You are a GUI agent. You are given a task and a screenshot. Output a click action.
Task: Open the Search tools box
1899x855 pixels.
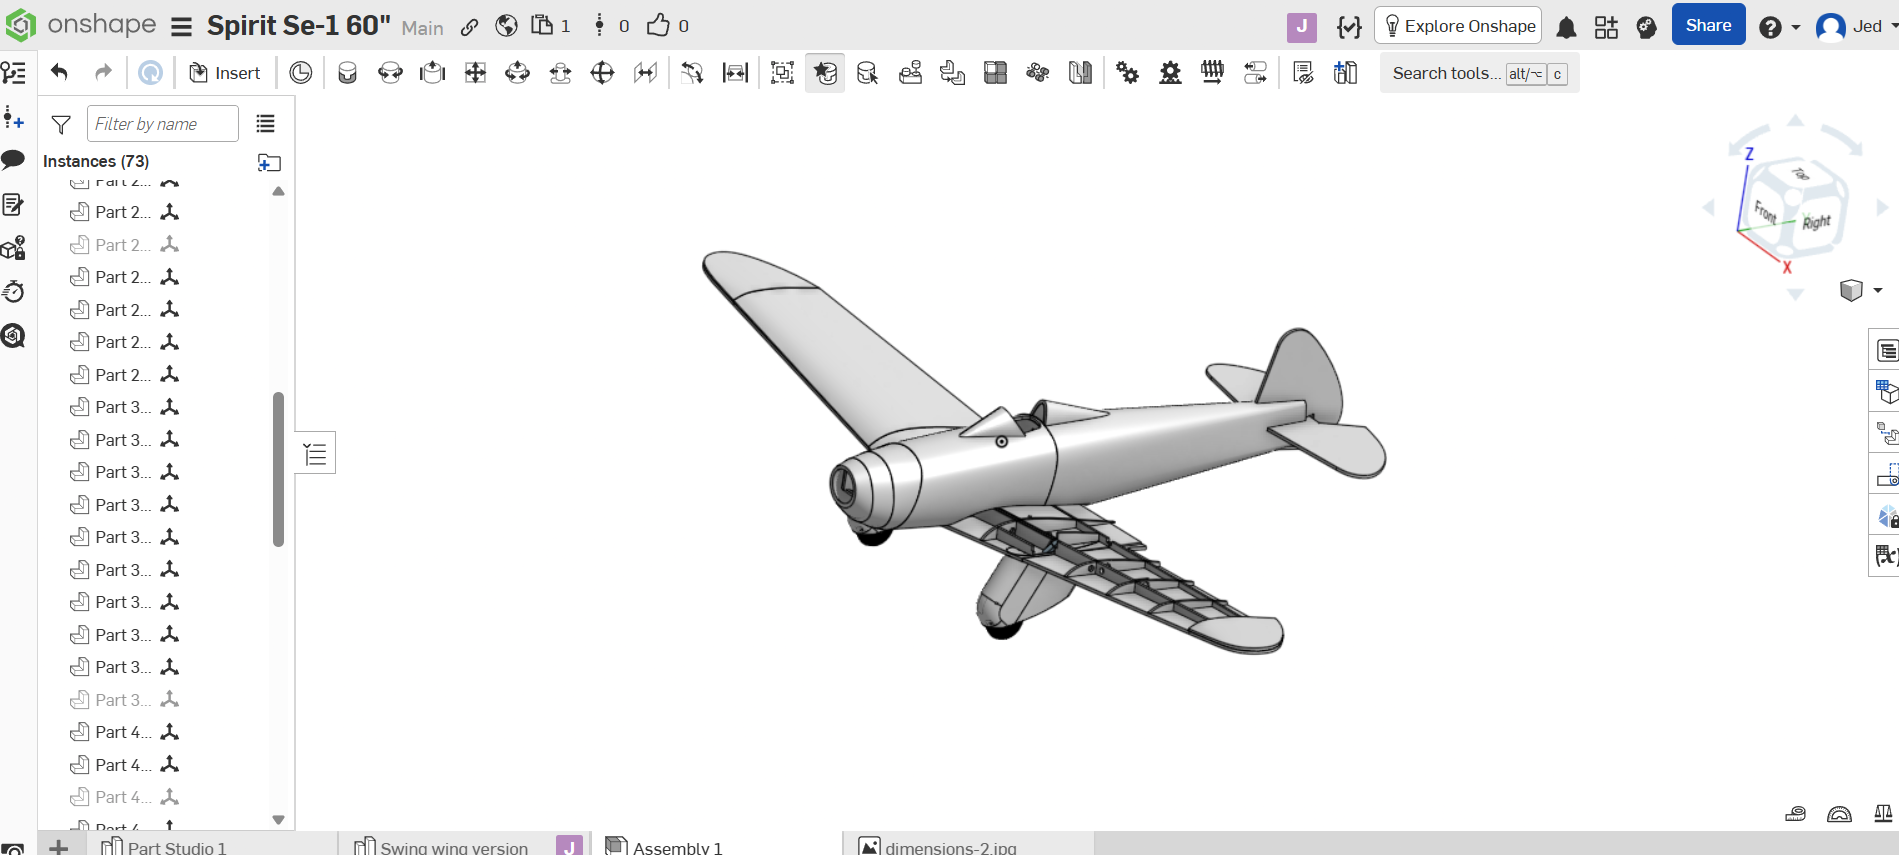[1479, 73]
